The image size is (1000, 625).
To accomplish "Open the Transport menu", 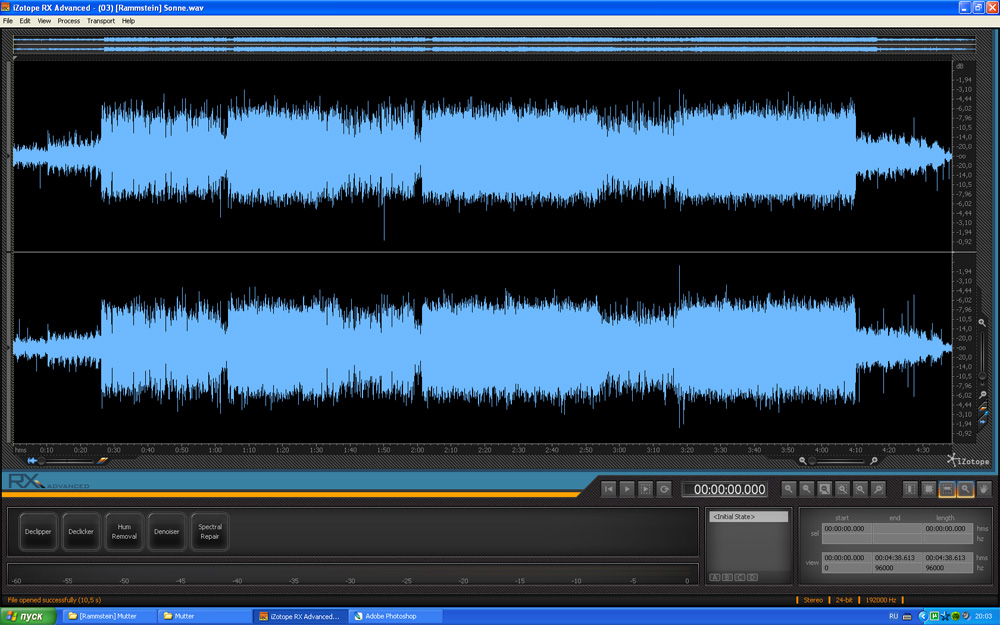I will coord(101,21).
